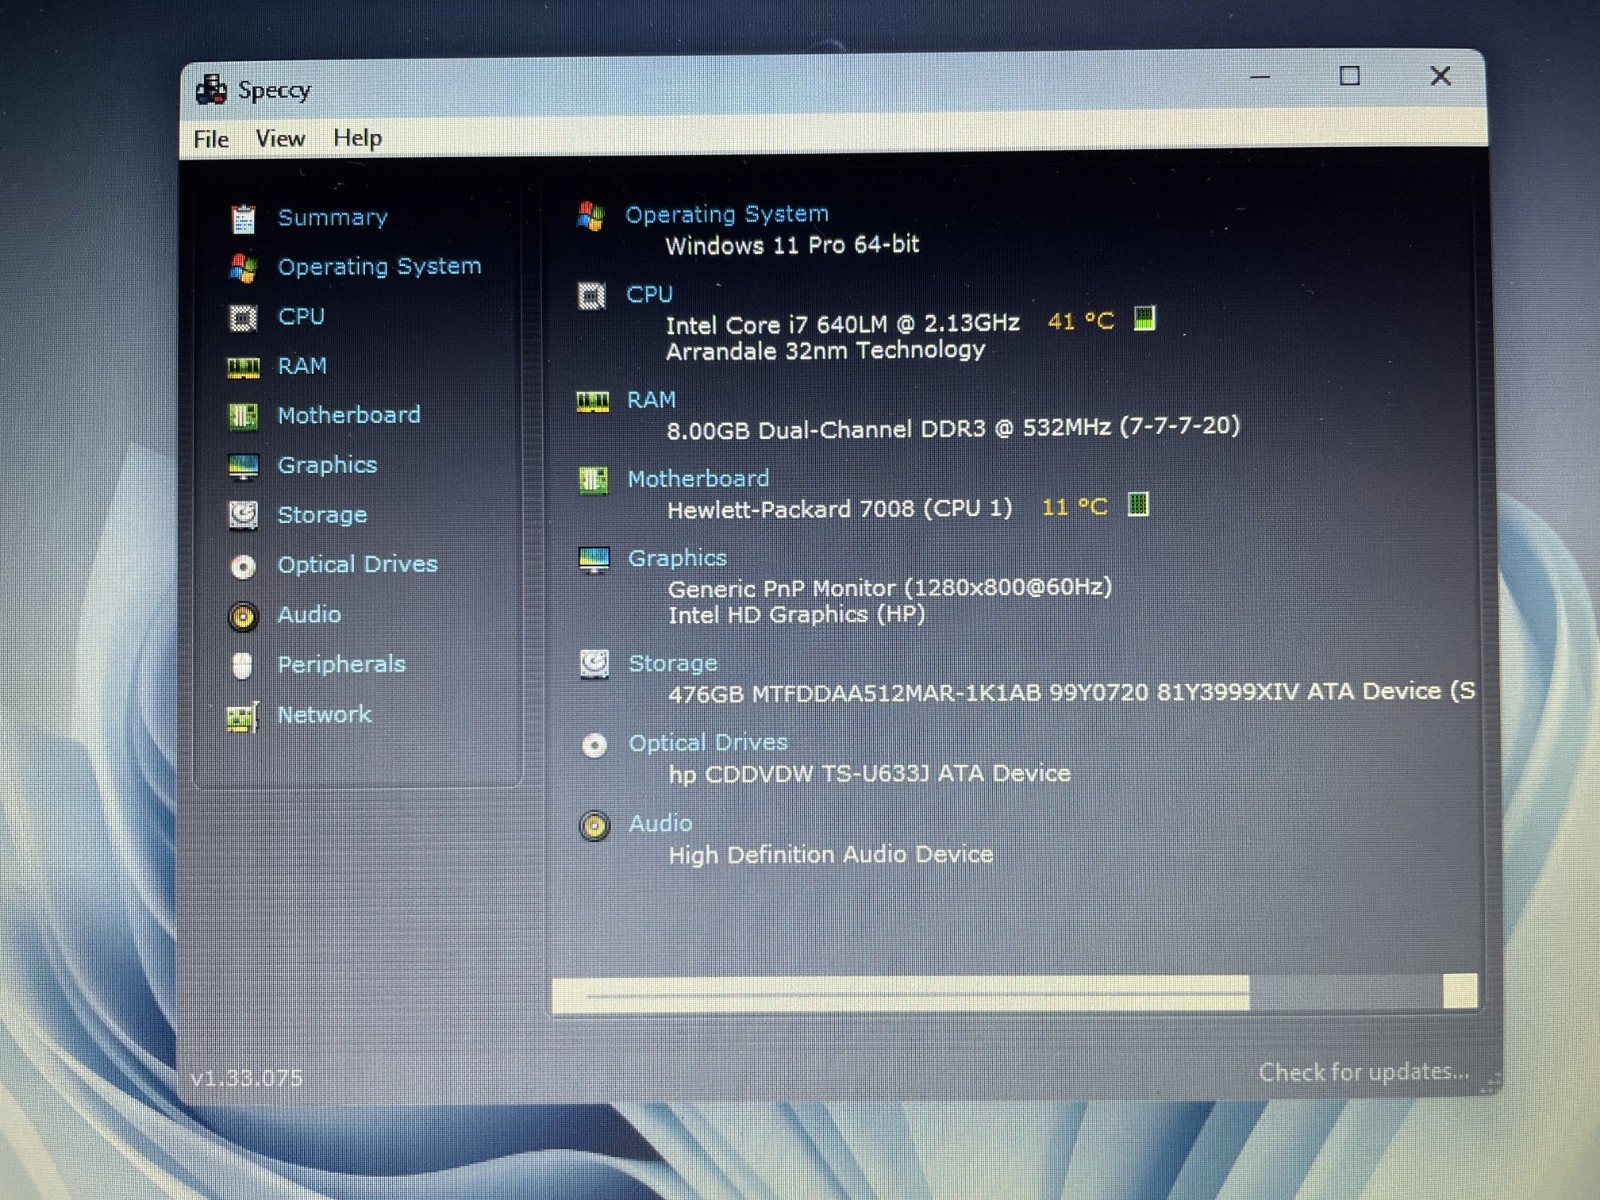The image size is (1600, 1200).
Task: Click 'Intel Core i7 640LM @ 2.13GHz' text
Action: pos(843,324)
